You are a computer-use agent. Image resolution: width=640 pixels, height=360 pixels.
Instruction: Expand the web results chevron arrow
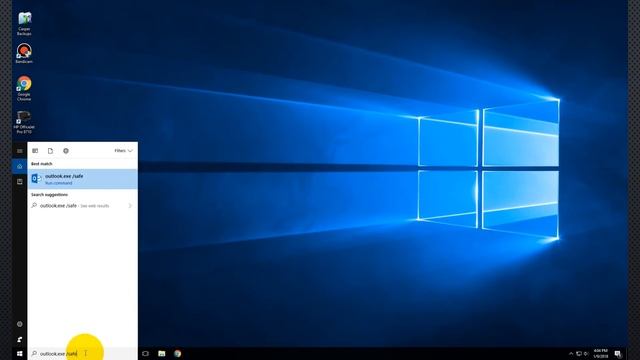130,206
